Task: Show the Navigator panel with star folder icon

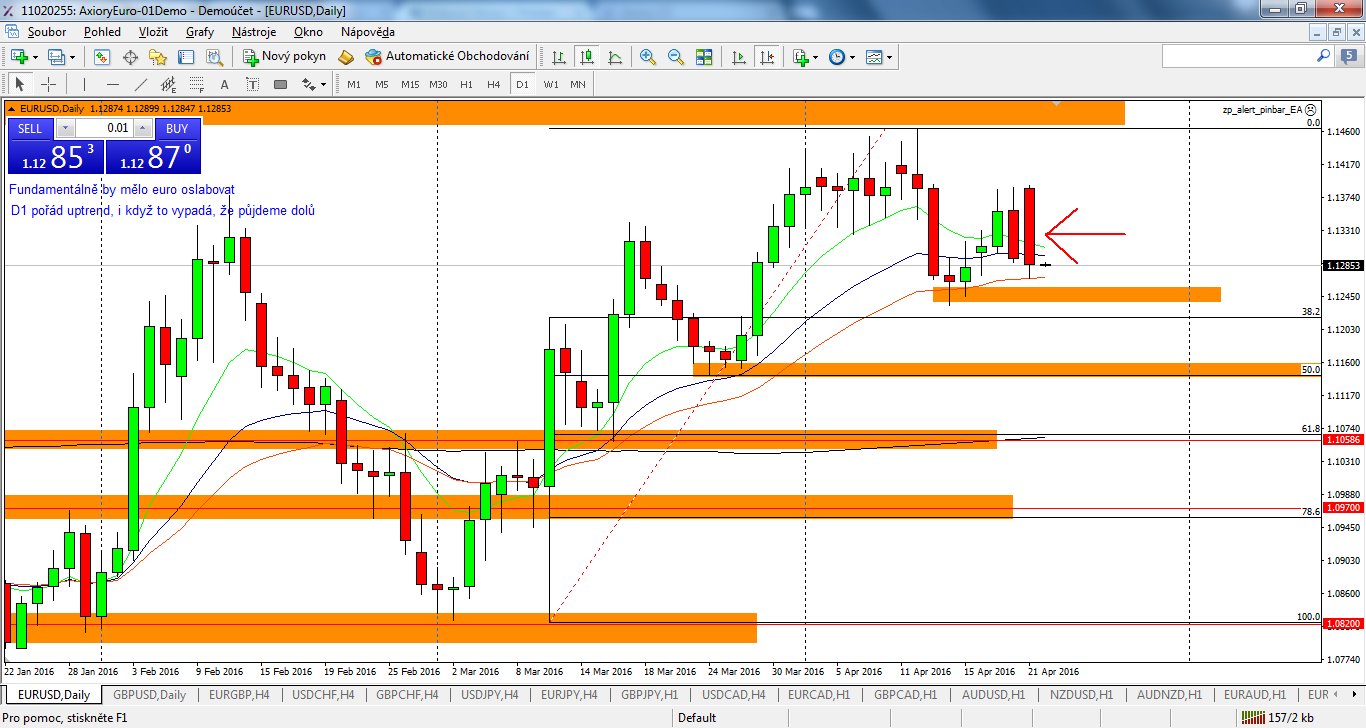Action: pos(158,57)
